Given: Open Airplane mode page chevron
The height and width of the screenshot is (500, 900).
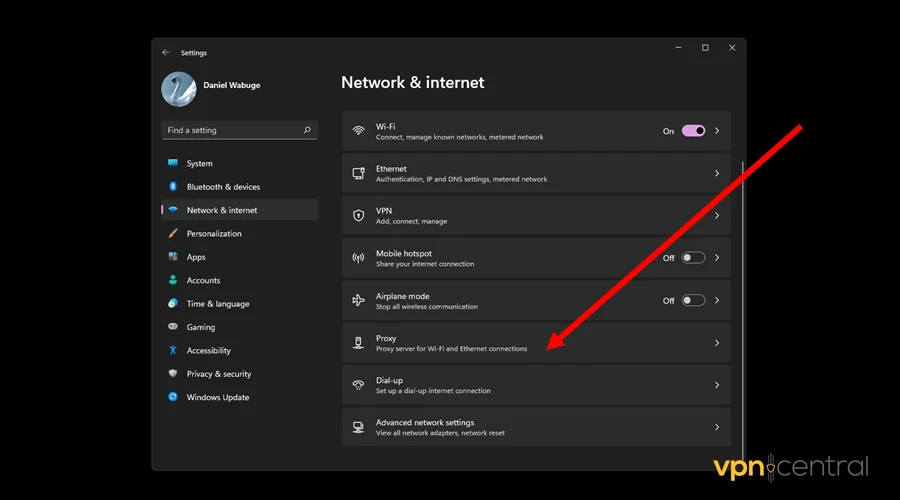Looking at the screenshot, I should pyautogui.click(x=717, y=300).
